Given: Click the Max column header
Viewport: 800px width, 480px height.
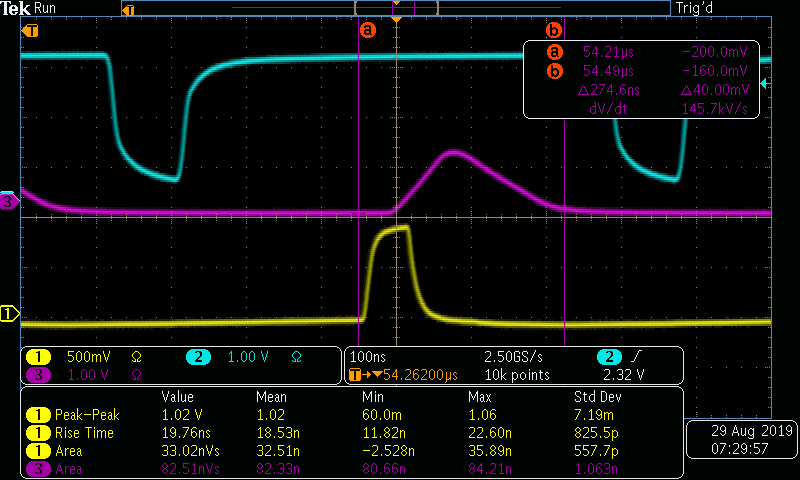Looking at the screenshot, I should [x=480, y=397].
